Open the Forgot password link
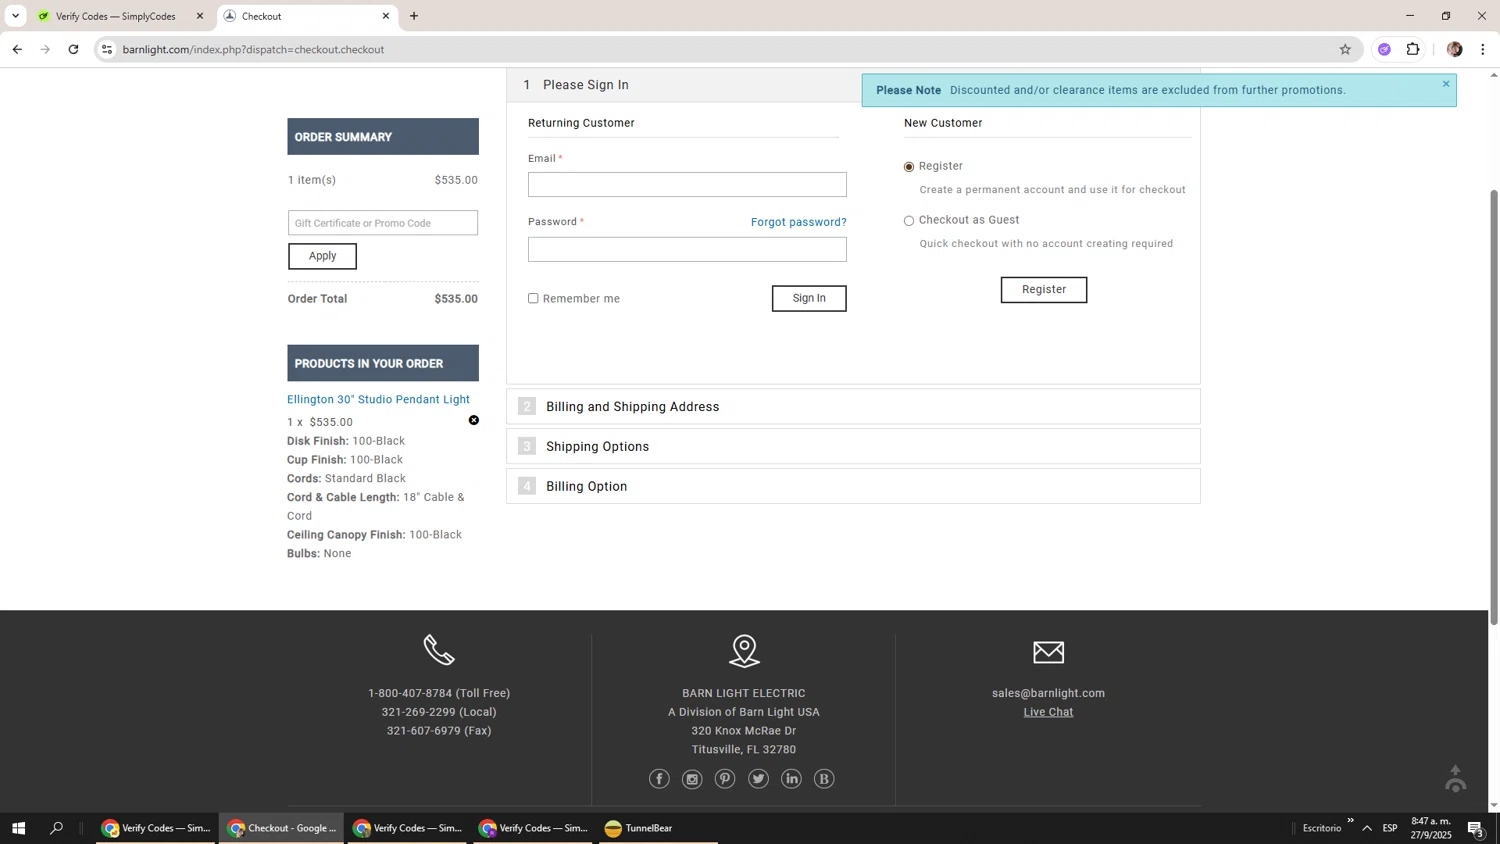This screenshot has height=844, width=1500. point(799,222)
